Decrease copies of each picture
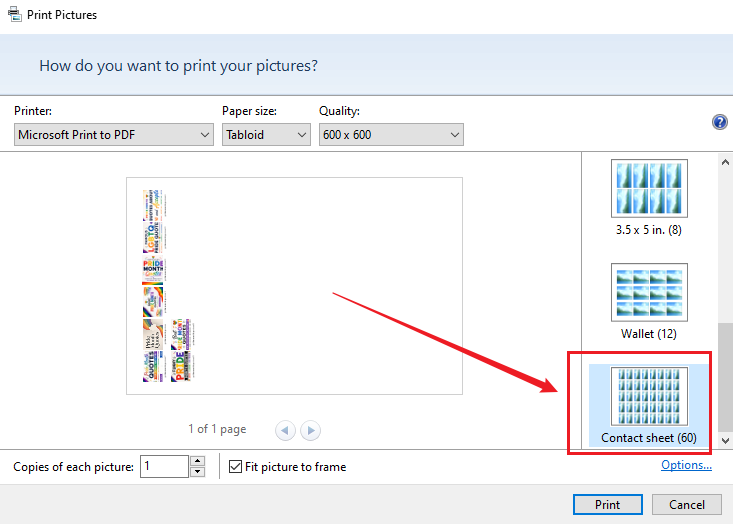733x524 pixels. tap(198, 472)
